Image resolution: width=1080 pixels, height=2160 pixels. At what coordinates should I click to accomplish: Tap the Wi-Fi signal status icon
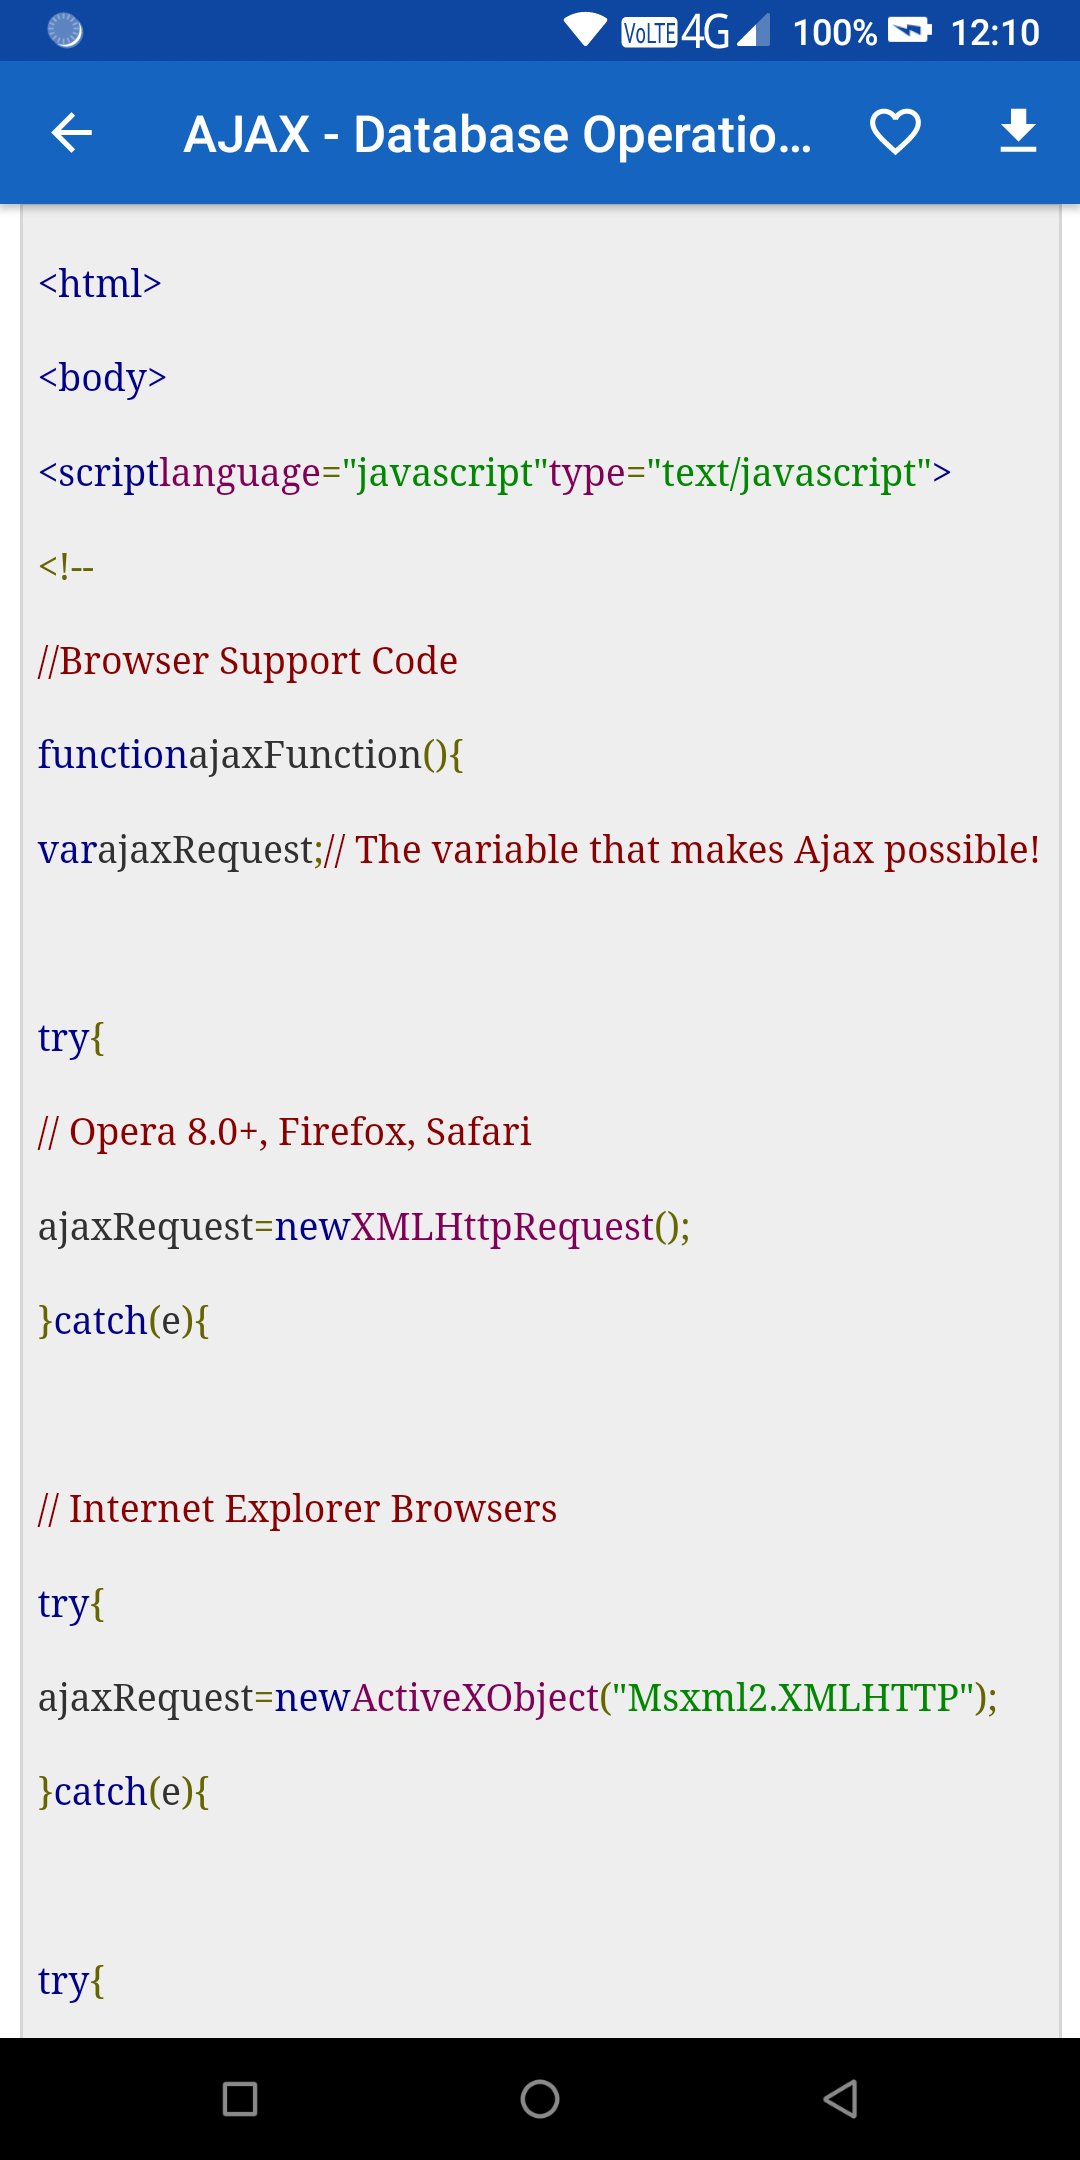(x=585, y=30)
